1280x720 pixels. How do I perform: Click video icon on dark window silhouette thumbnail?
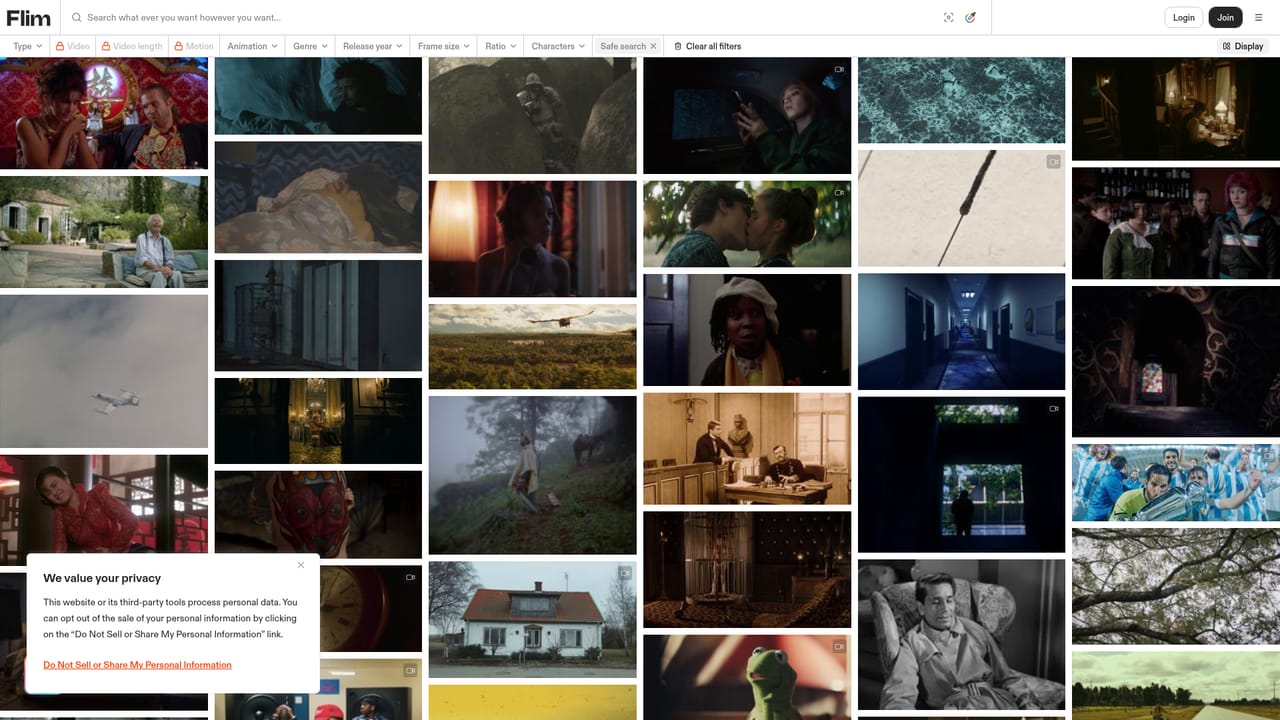pyautogui.click(x=1053, y=409)
